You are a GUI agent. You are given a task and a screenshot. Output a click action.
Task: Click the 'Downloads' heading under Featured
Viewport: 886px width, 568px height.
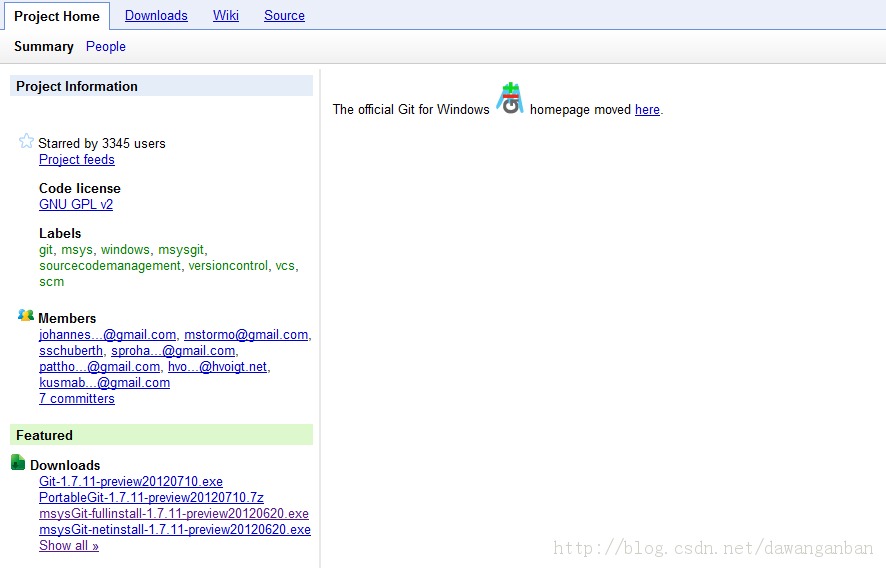[65, 465]
